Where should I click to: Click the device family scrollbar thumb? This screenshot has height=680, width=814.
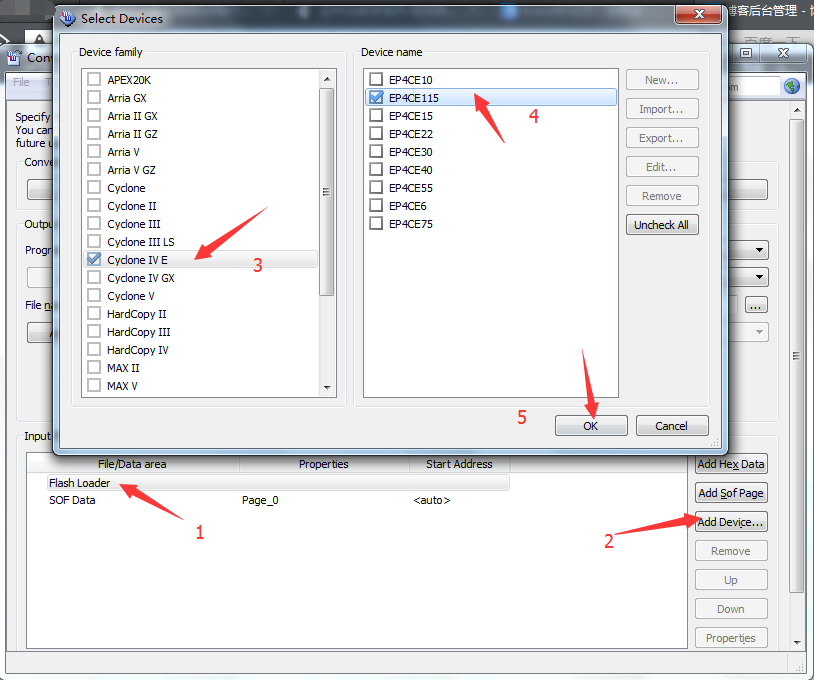327,192
